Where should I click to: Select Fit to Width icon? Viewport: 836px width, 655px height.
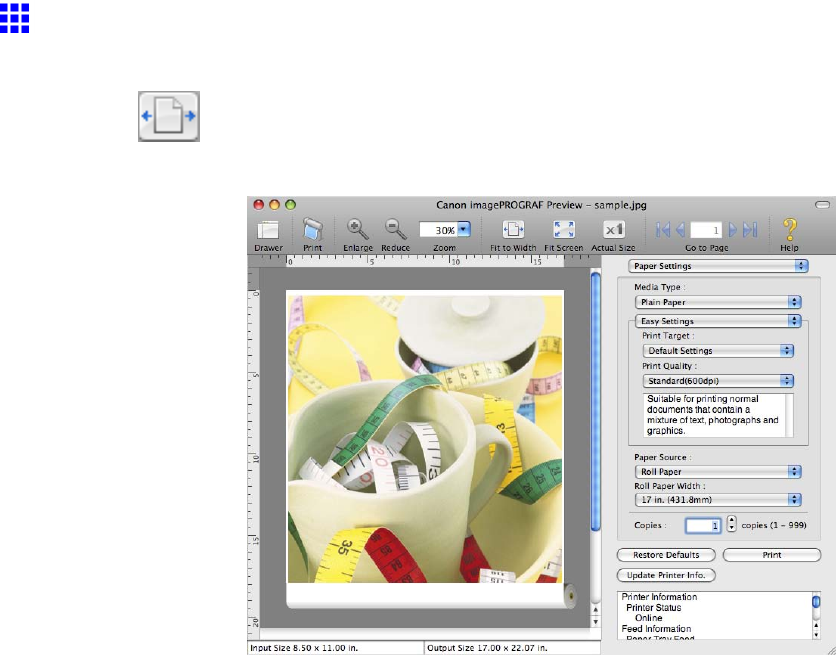point(513,229)
